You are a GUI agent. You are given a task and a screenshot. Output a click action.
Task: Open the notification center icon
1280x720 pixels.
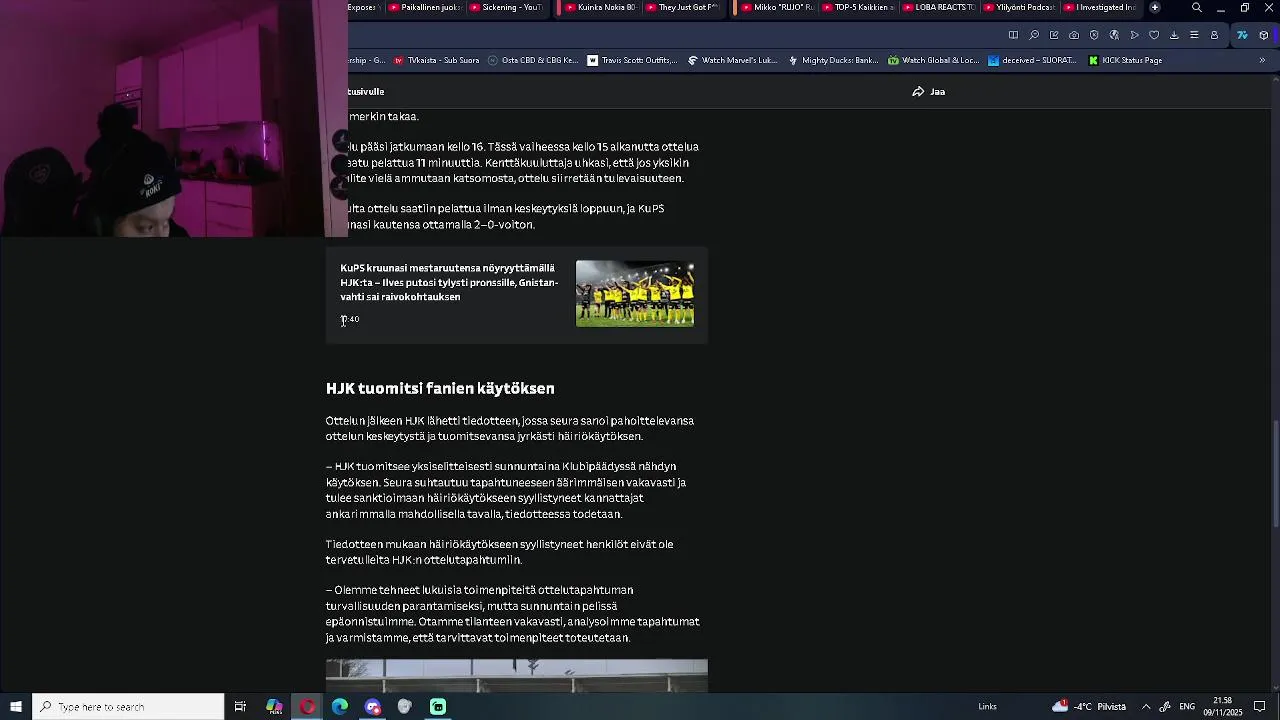tap(1260, 707)
